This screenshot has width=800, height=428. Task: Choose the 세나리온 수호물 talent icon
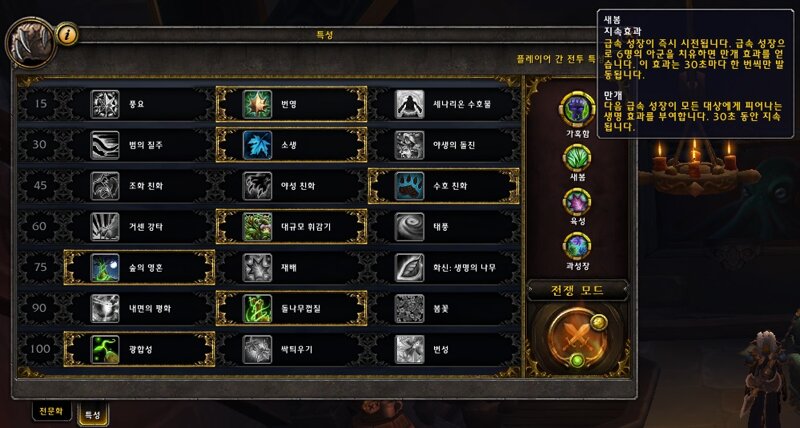(409, 104)
